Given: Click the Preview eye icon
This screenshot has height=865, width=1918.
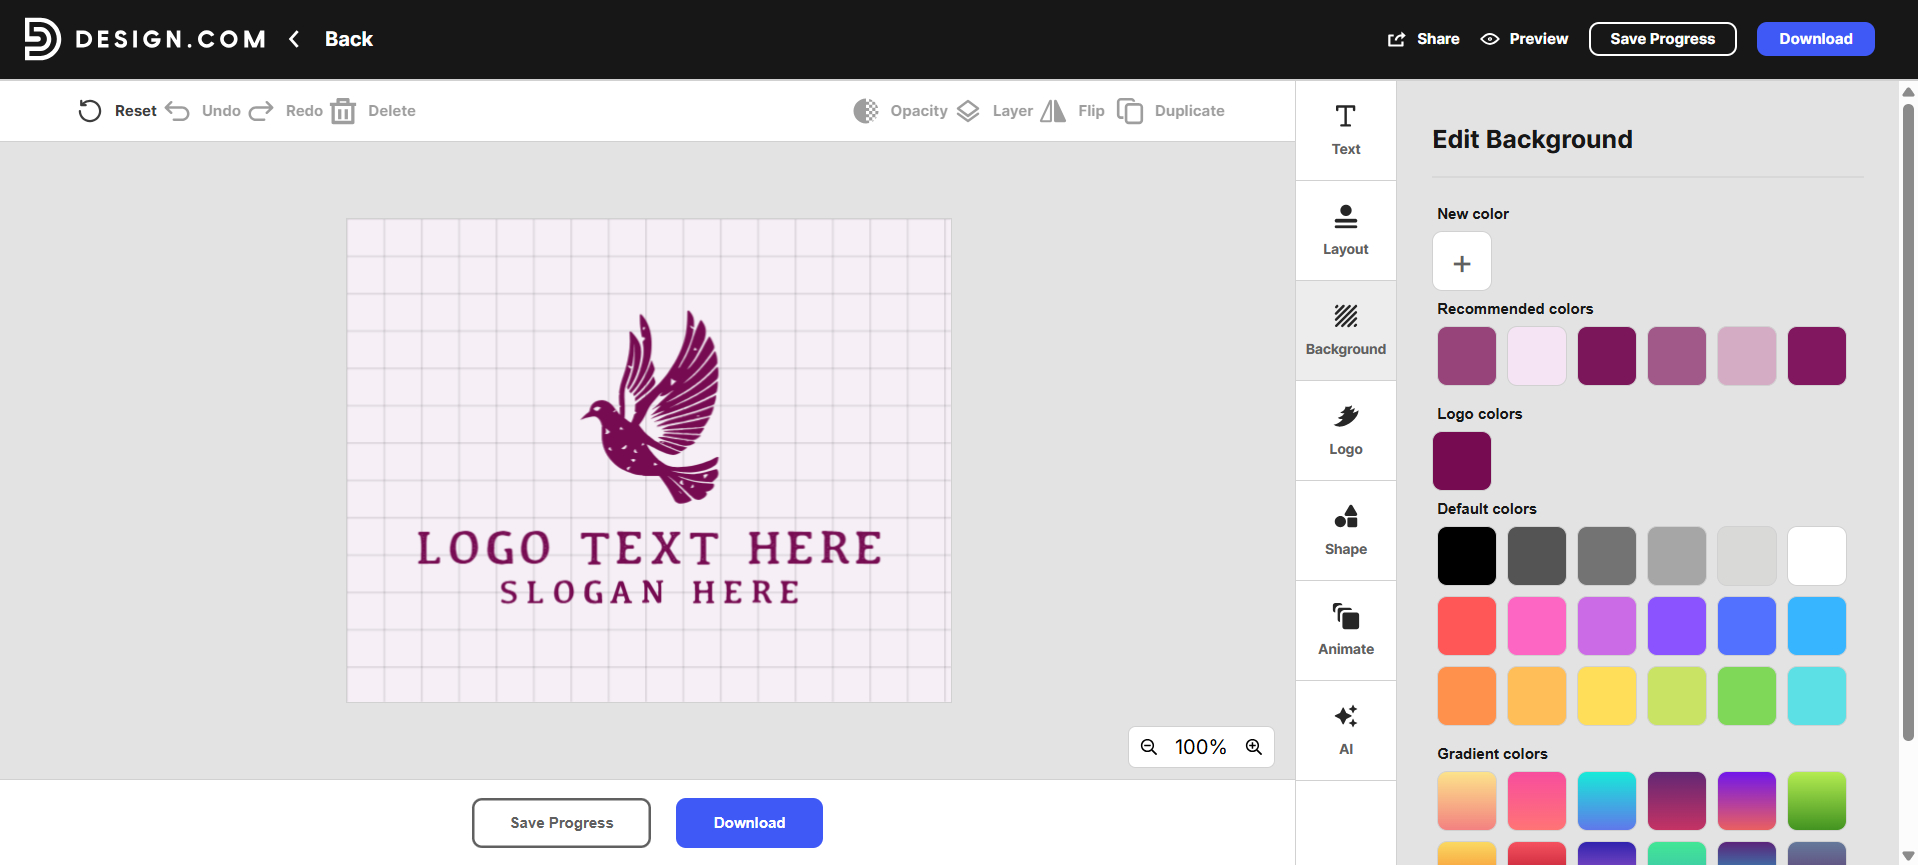Looking at the screenshot, I should point(1490,39).
